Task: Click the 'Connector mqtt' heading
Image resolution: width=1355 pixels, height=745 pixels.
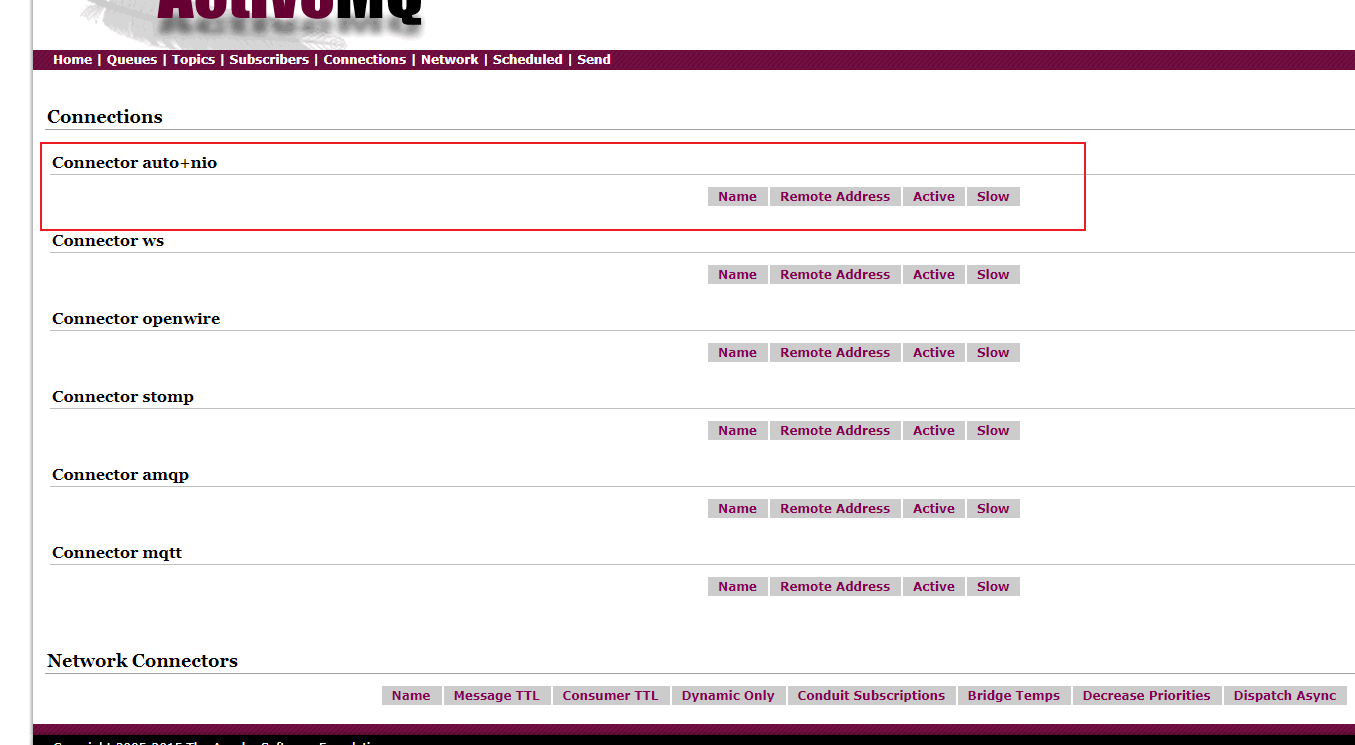Action: tap(117, 553)
